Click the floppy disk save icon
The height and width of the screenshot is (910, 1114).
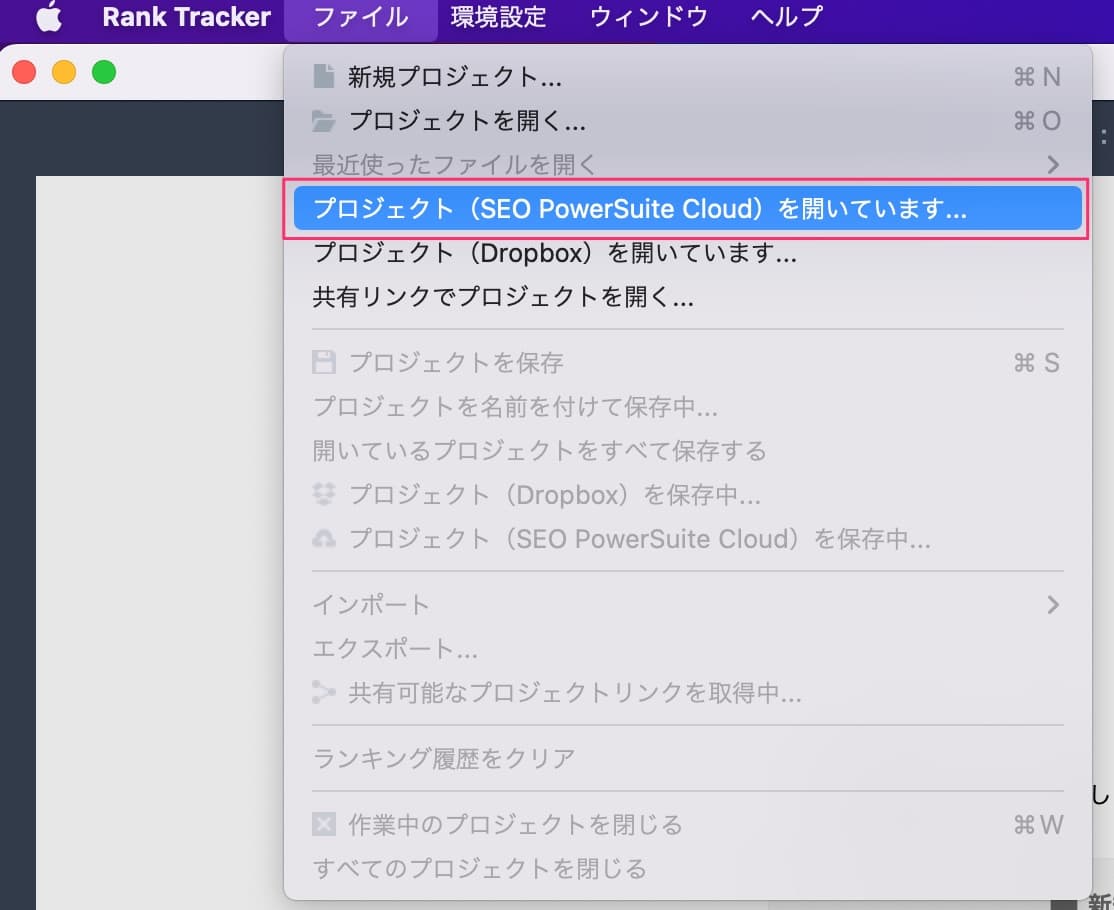(x=324, y=362)
